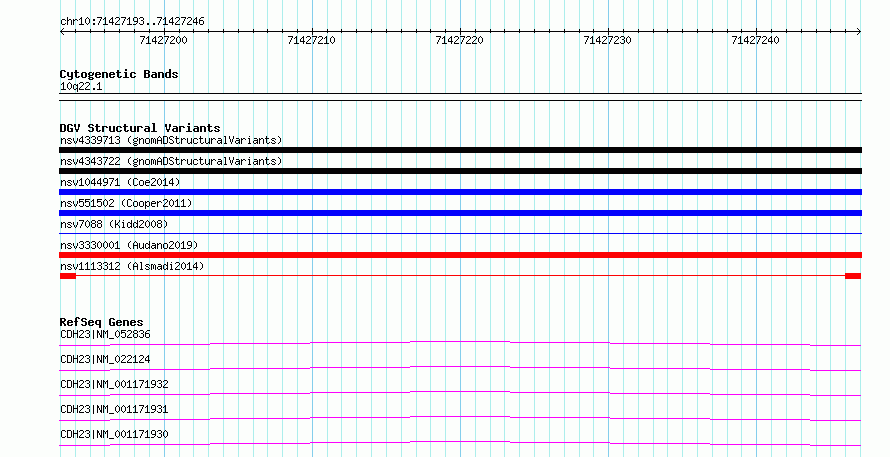Screen dimensions: 890x457
Task: Open transcript CDH23|NM_001171930
Action: (x=114, y=434)
